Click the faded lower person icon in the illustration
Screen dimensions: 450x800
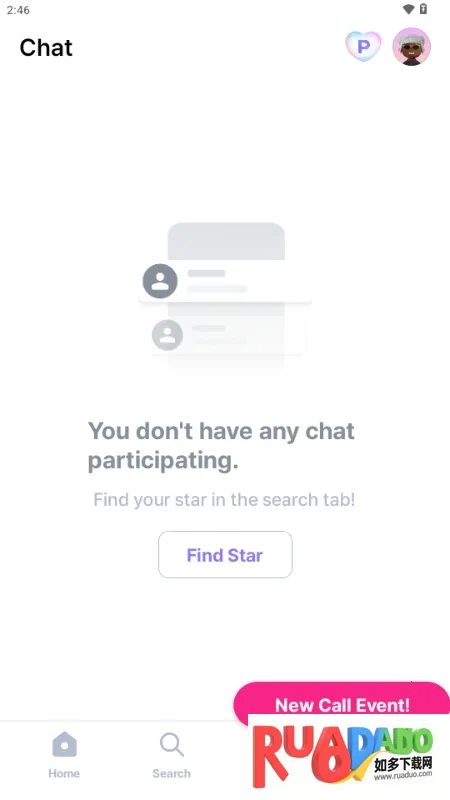click(x=167, y=335)
